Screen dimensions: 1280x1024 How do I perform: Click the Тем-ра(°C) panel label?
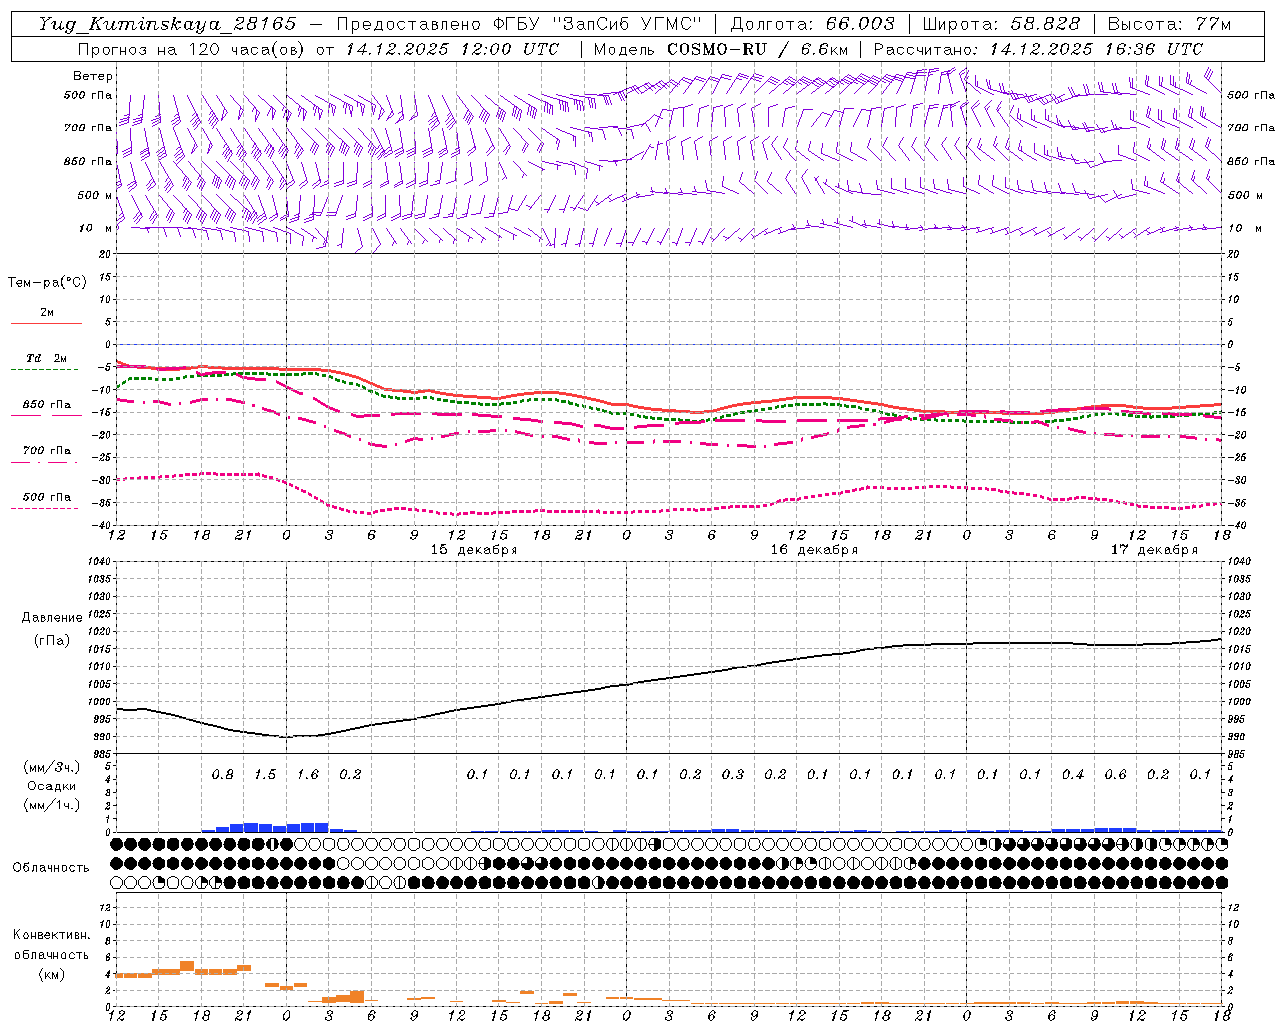(47, 283)
